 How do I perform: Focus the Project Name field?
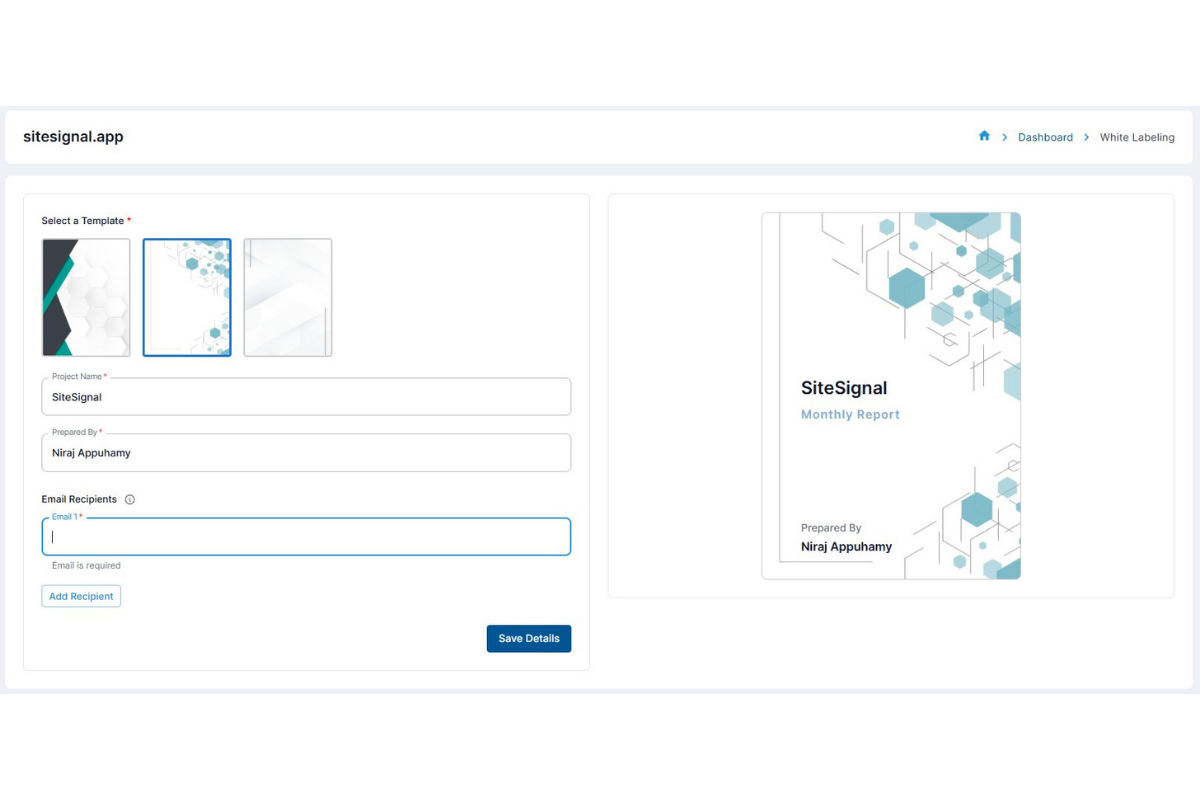tap(306, 397)
